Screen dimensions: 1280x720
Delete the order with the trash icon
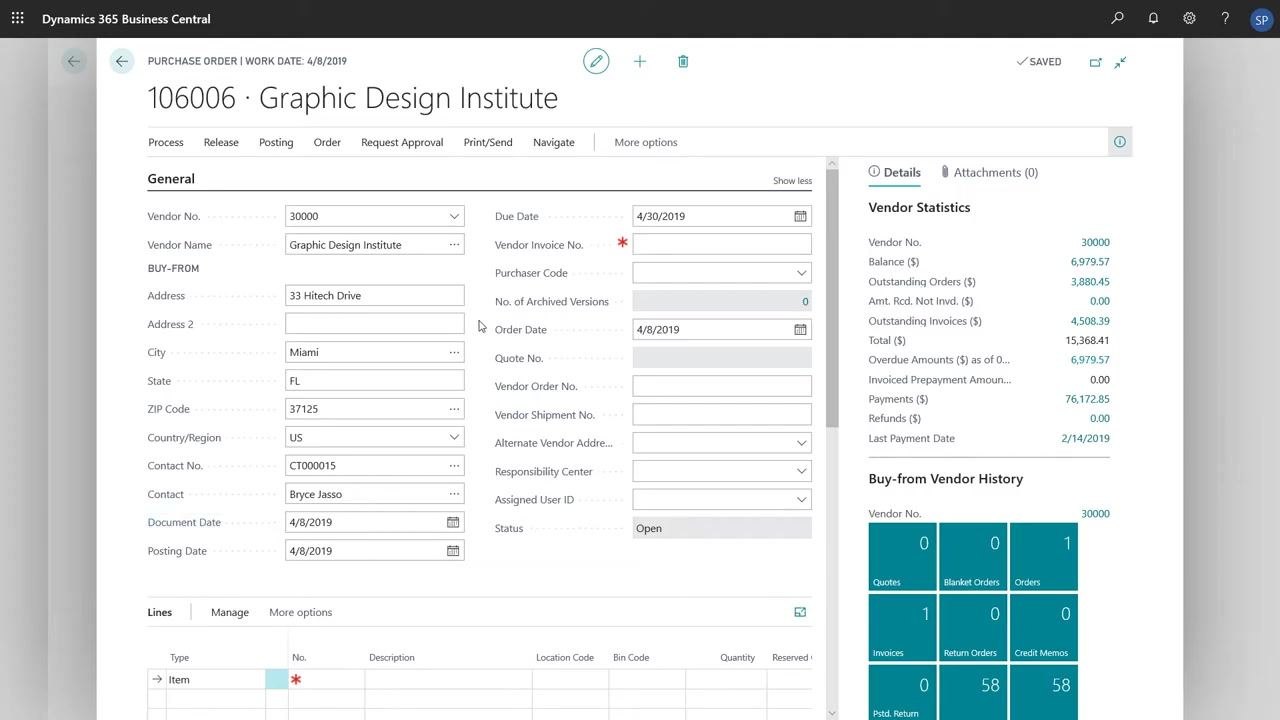point(683,61)
